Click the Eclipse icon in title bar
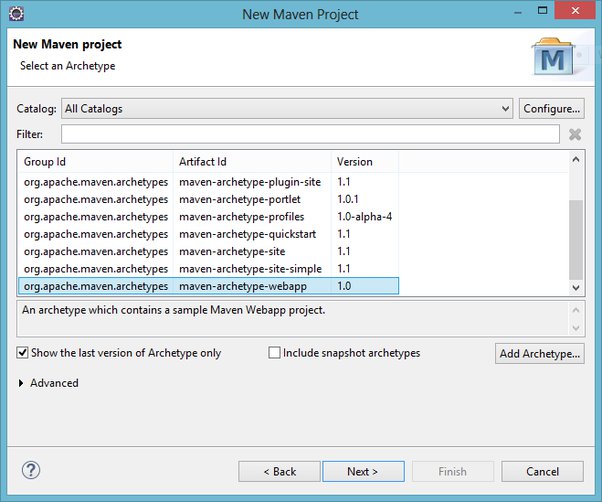The height and width of the screenshot is (502, 602). 16,14
